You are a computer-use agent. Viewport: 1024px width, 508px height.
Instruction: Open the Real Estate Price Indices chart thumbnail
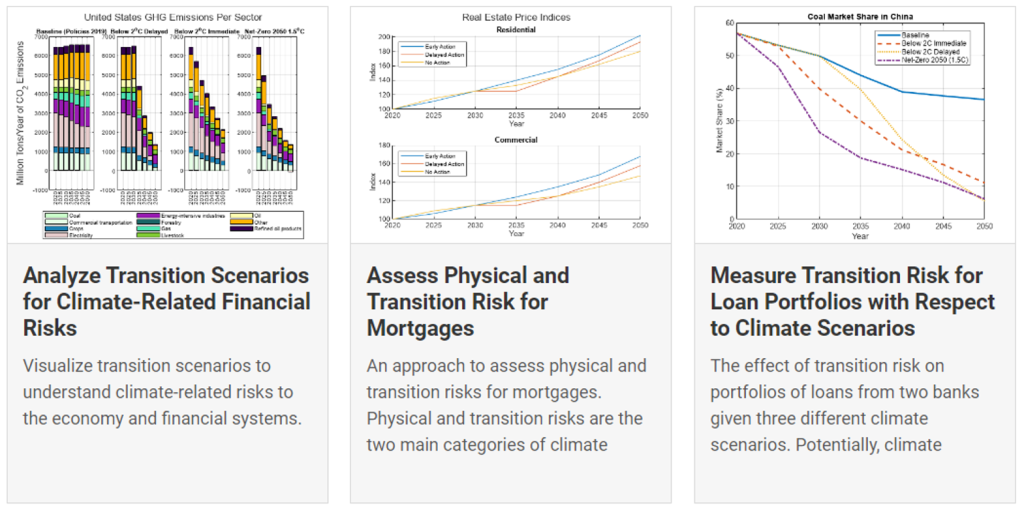click(x=510, y=125)
